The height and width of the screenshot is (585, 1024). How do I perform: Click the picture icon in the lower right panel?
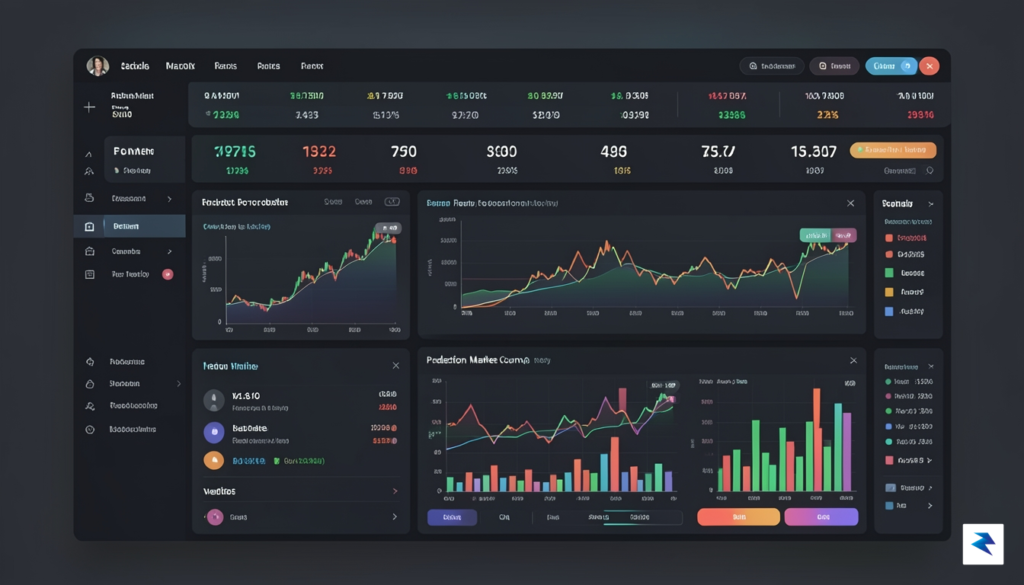pyautogui.click(x=890, y=488)
